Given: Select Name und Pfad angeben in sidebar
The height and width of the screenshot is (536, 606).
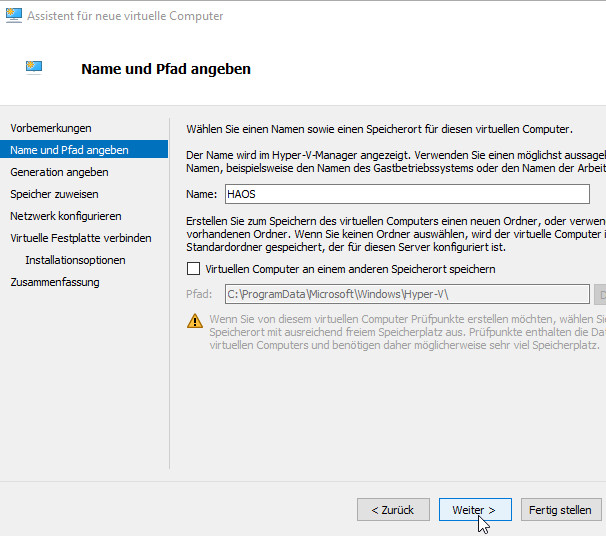Looking at the screenshot, I should click(69, 150).
